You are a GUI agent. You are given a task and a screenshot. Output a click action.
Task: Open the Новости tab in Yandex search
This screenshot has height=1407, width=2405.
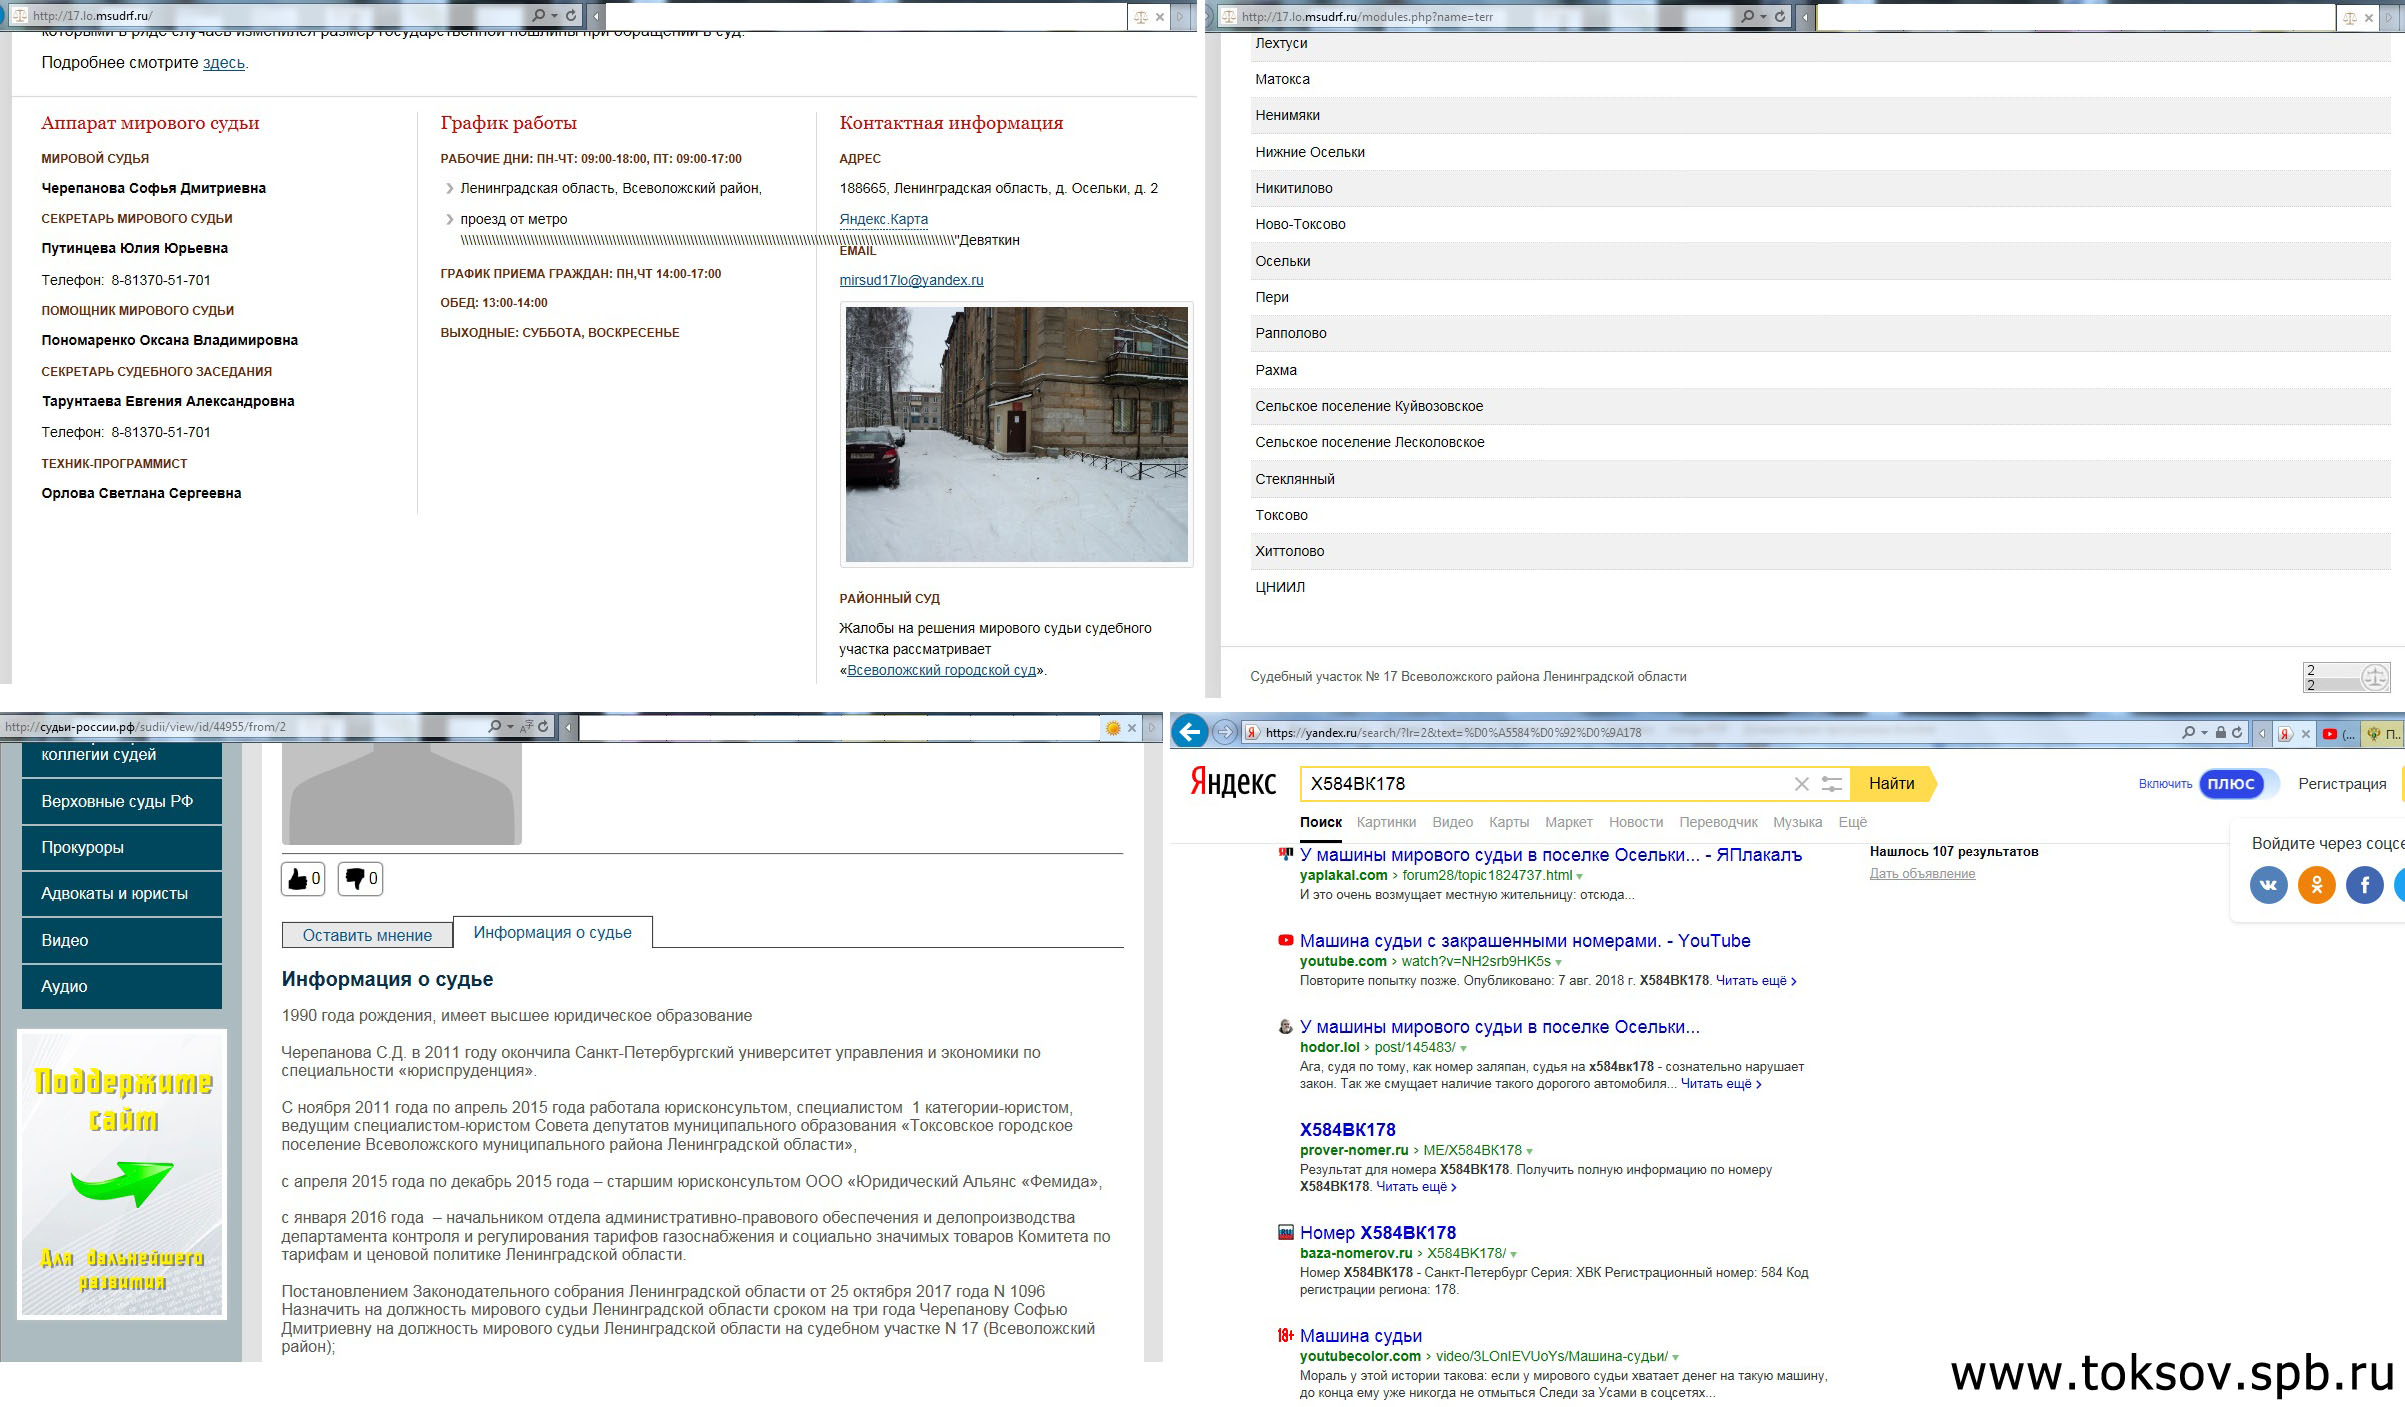pos(1635,822)
